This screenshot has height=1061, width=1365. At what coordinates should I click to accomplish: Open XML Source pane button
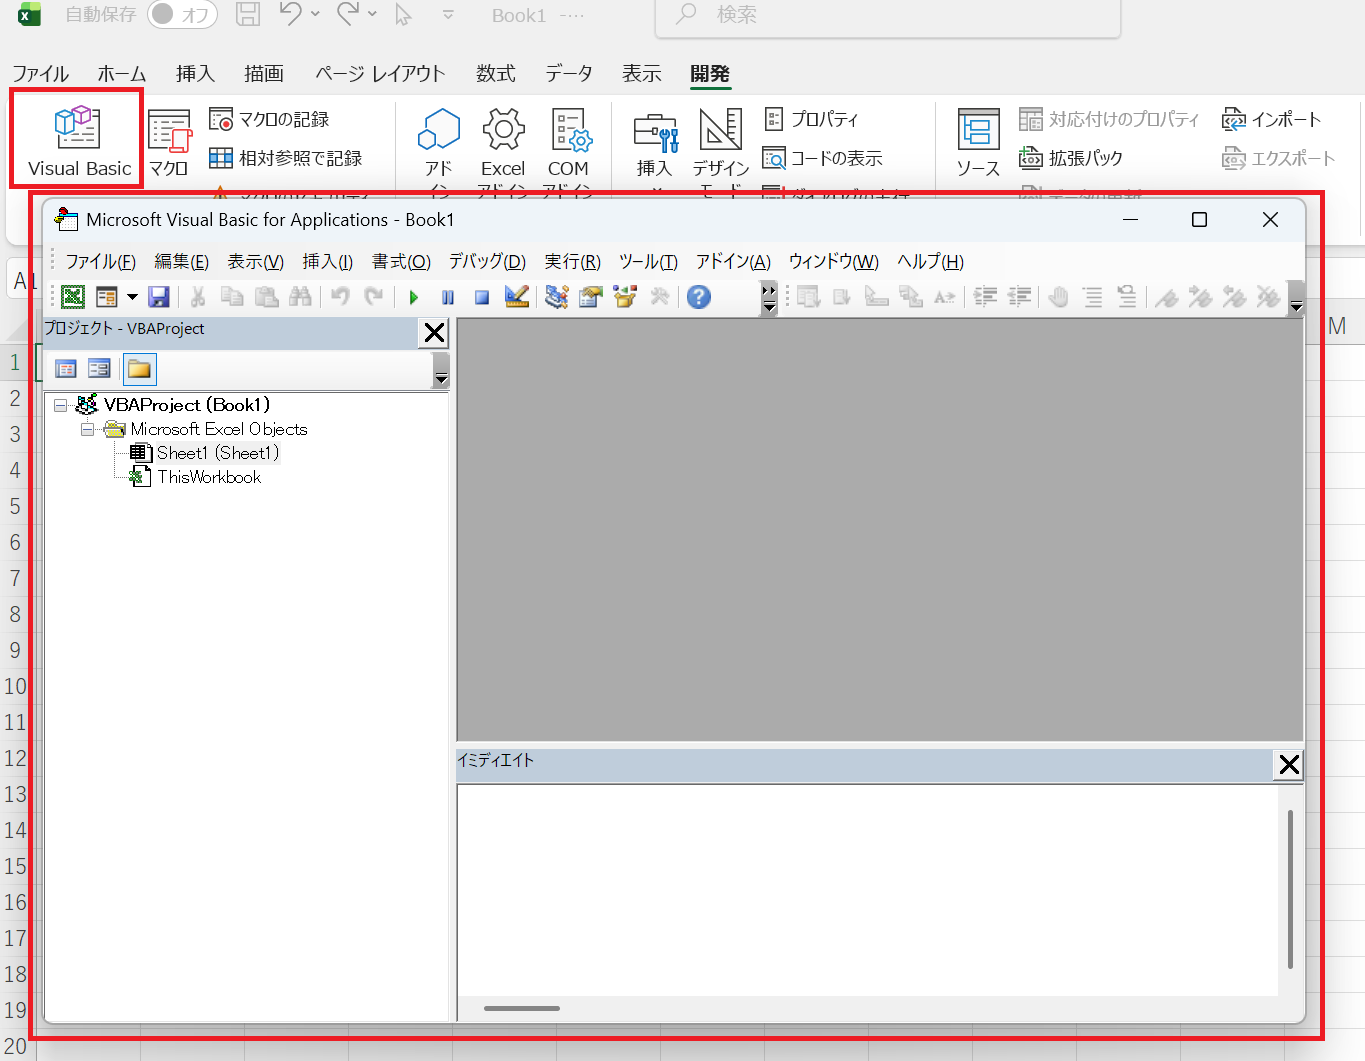tap(978, 143)
